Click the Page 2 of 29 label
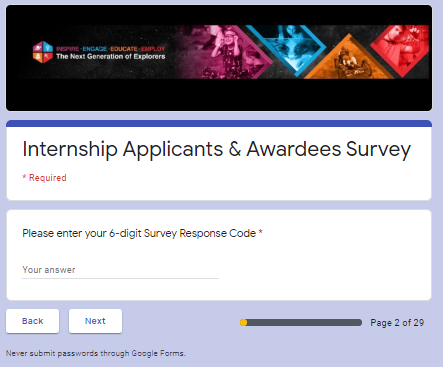Screen dimensions: 443x367 coord(397,323)
